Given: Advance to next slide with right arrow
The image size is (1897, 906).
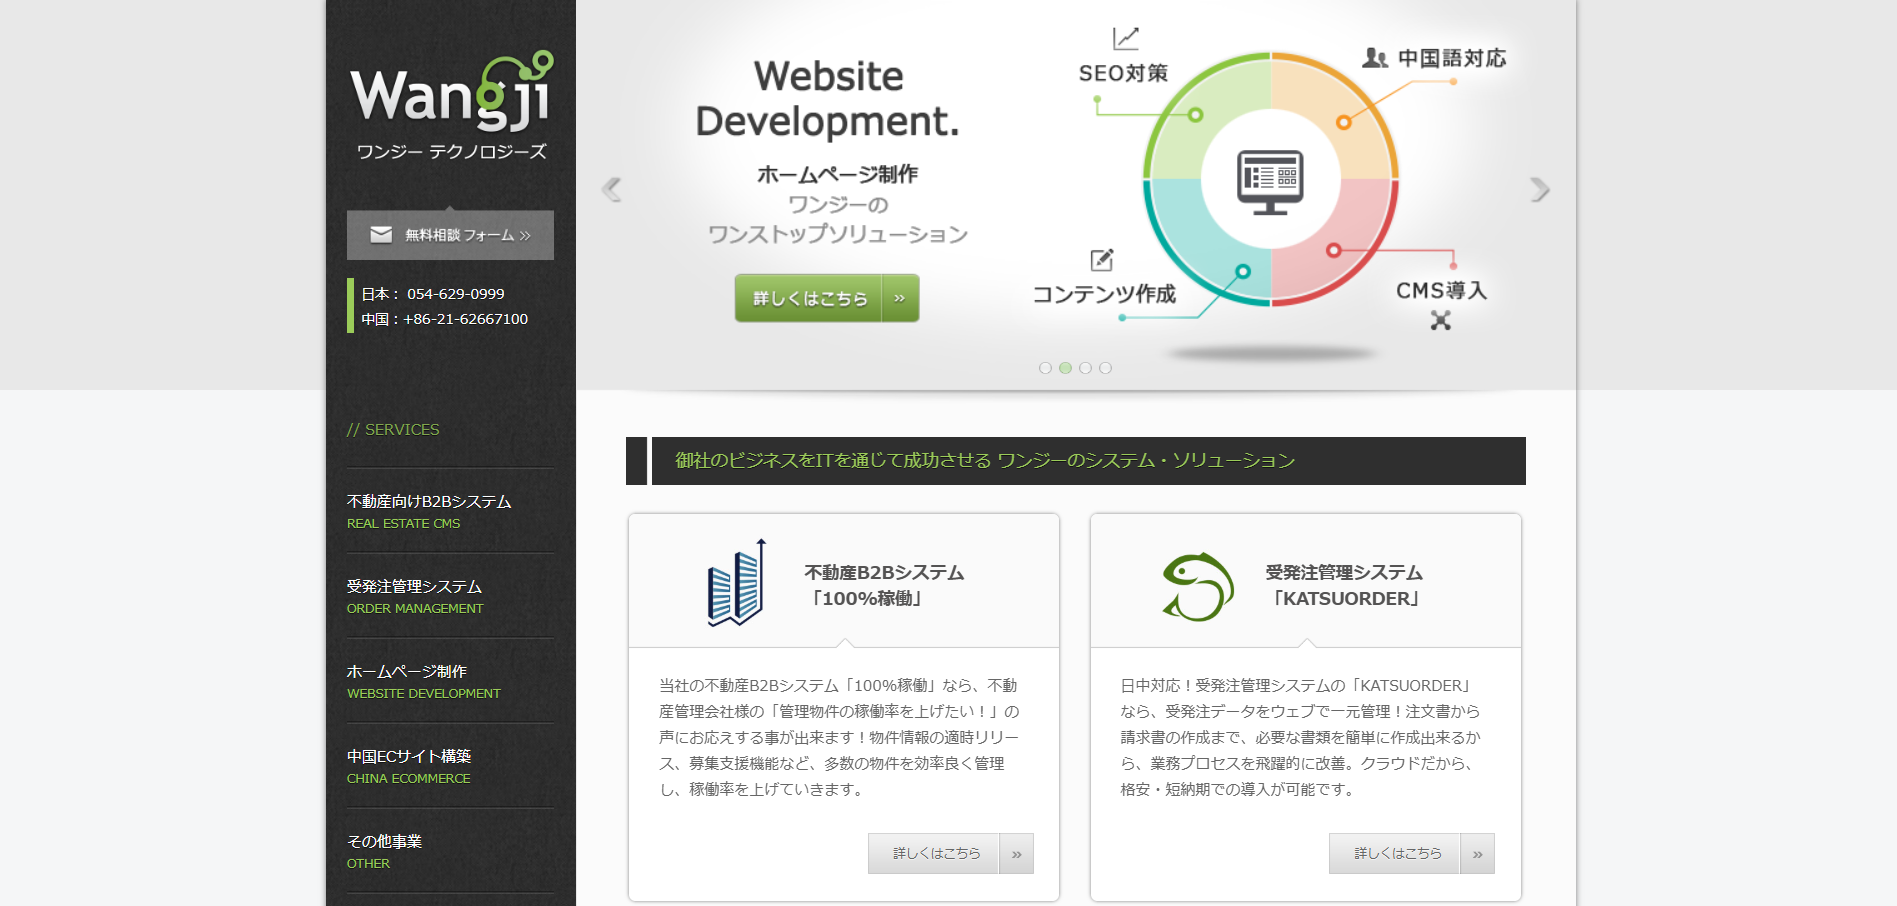Looking at the screenshot, I should click(x=1539, y=189).
